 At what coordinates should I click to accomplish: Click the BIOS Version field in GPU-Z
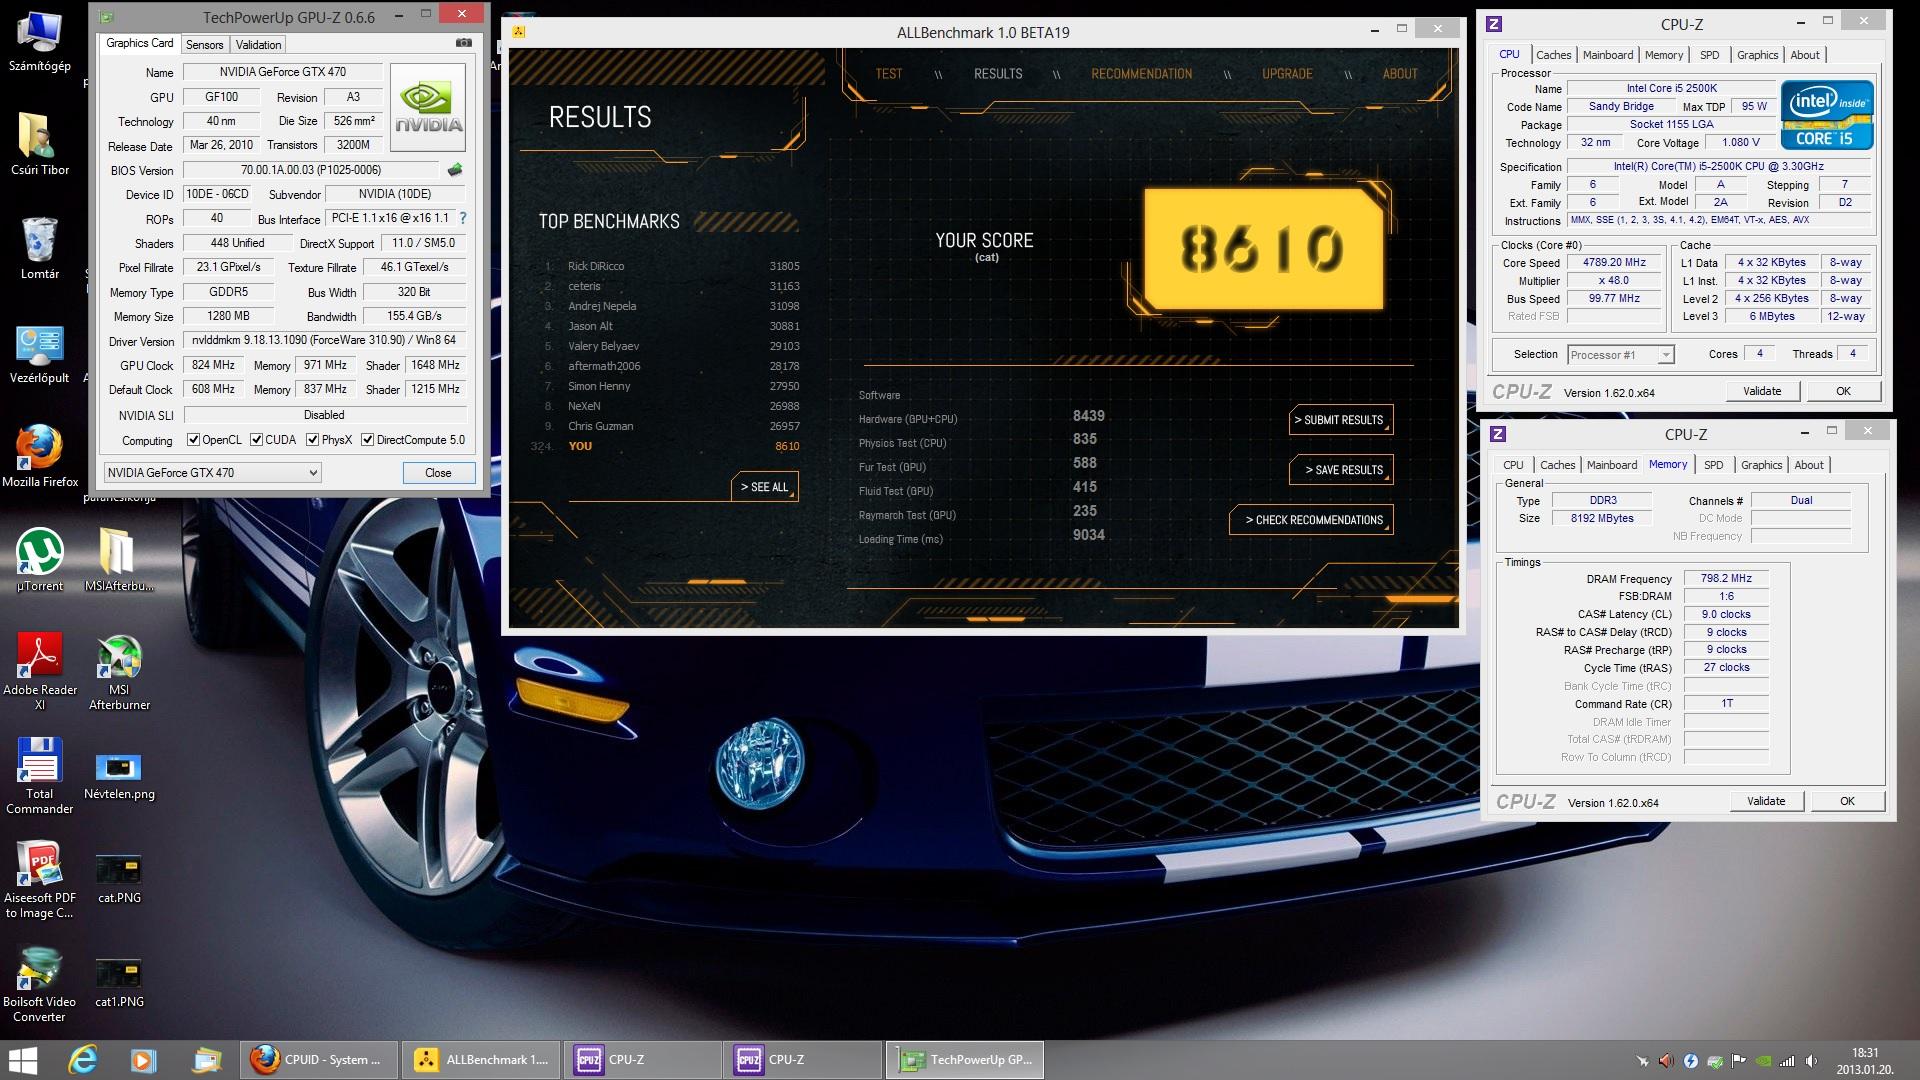coord(311,170)
